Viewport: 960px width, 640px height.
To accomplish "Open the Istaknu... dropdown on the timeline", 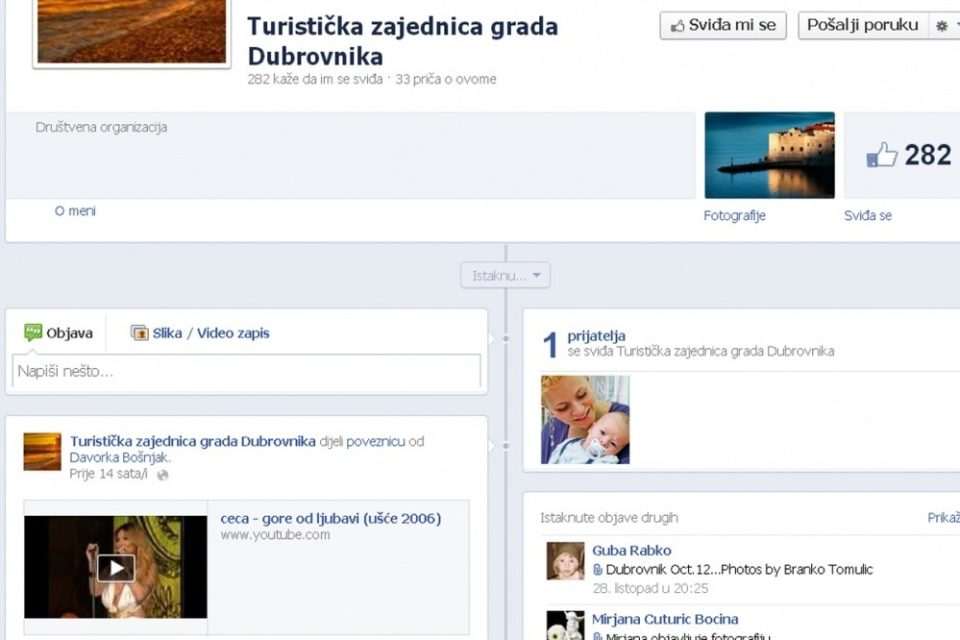I will 506,276.
